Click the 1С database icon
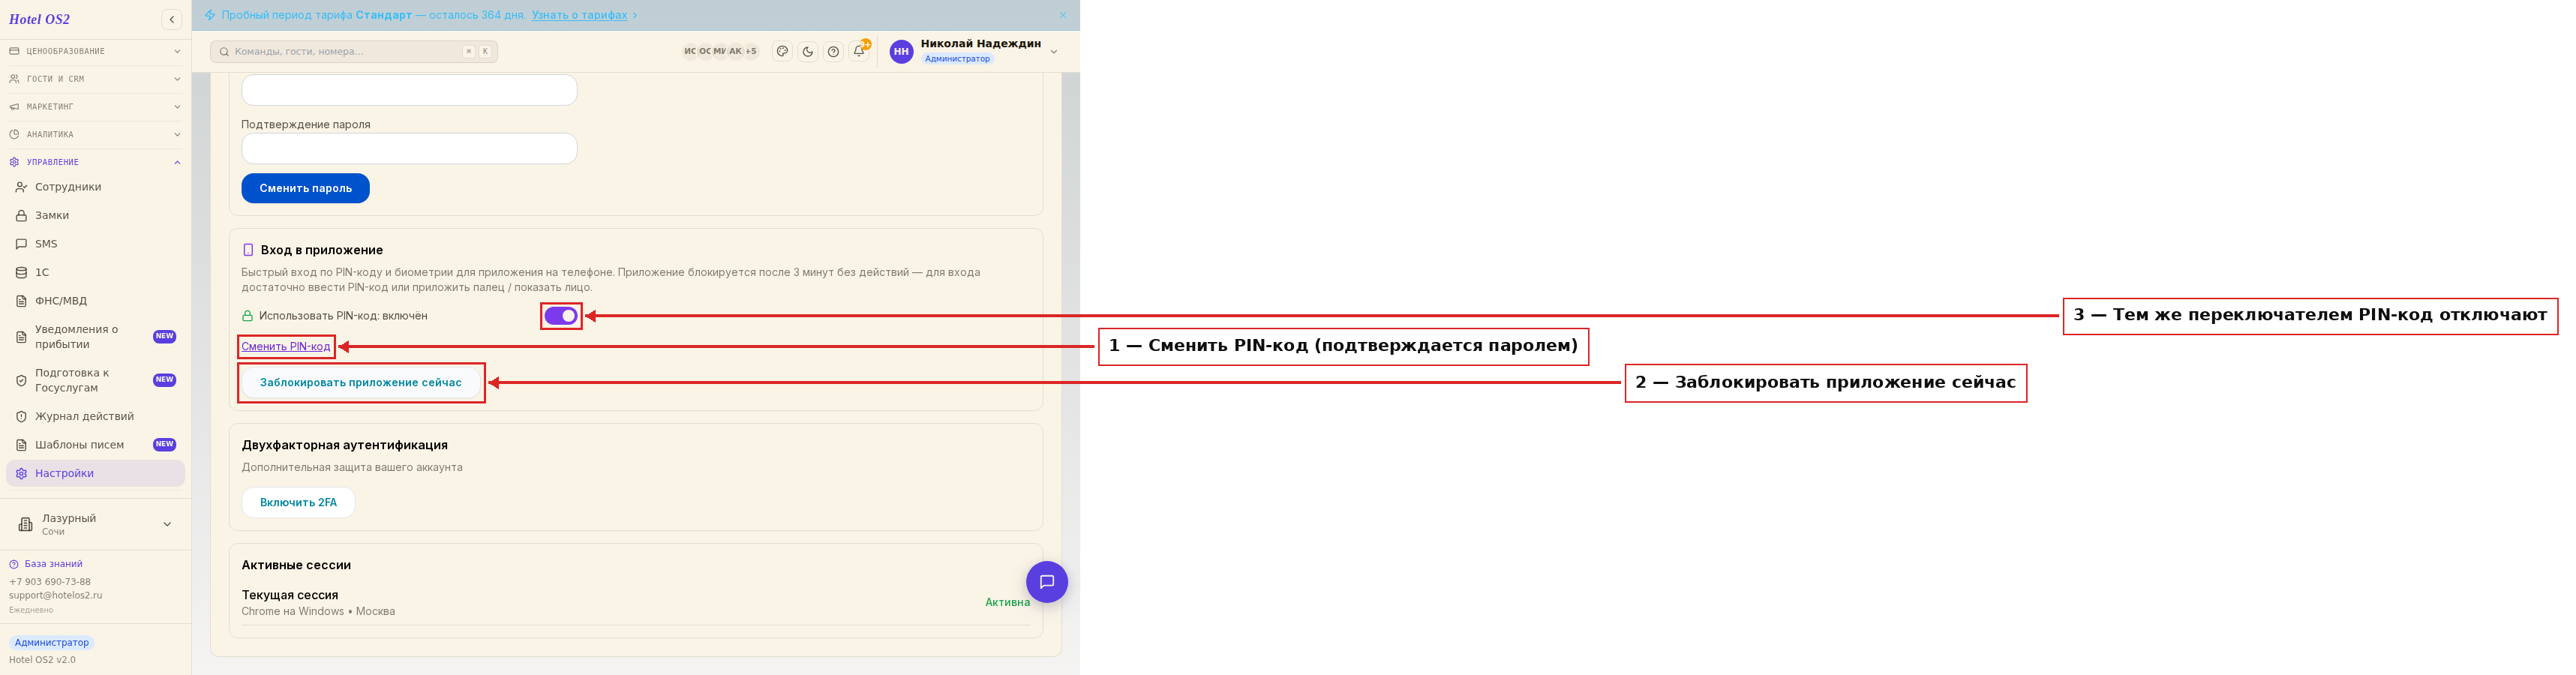This screenshot has width=2576, height=675. (21, 273)
